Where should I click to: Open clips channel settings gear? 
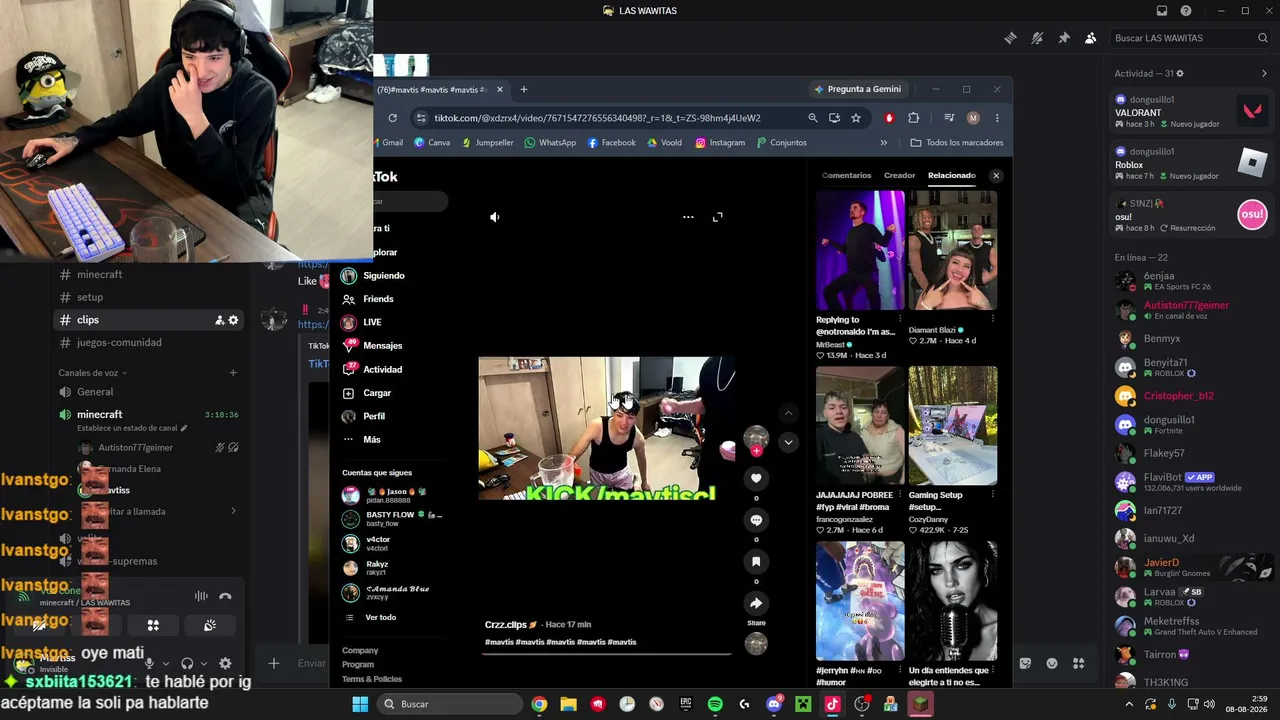click(x=233, y=320)
